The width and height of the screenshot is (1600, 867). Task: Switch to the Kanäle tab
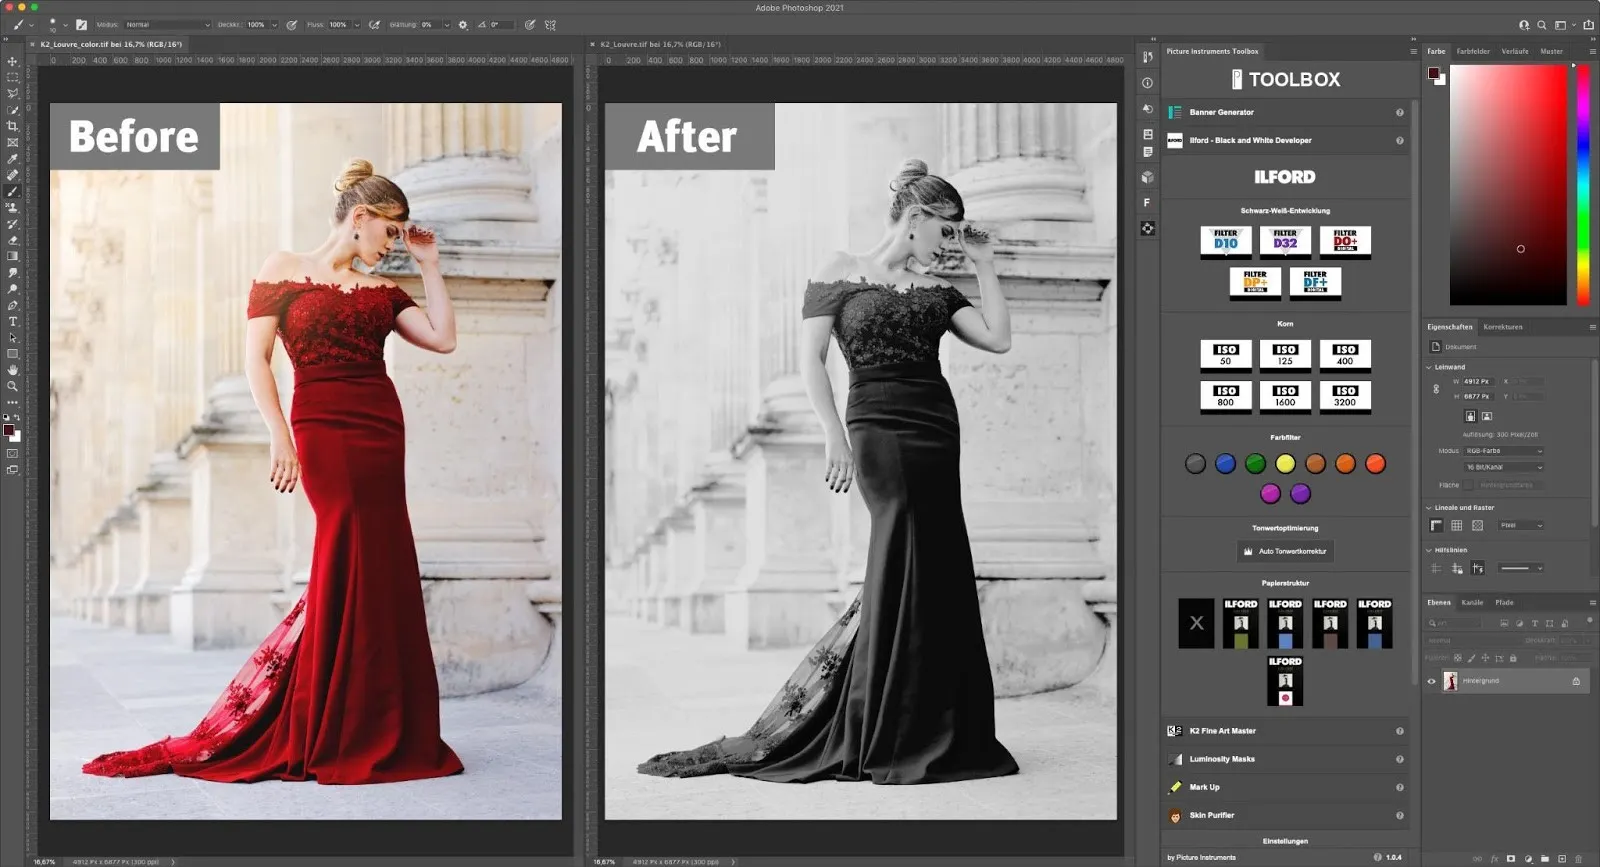[x=1472, y=602]
